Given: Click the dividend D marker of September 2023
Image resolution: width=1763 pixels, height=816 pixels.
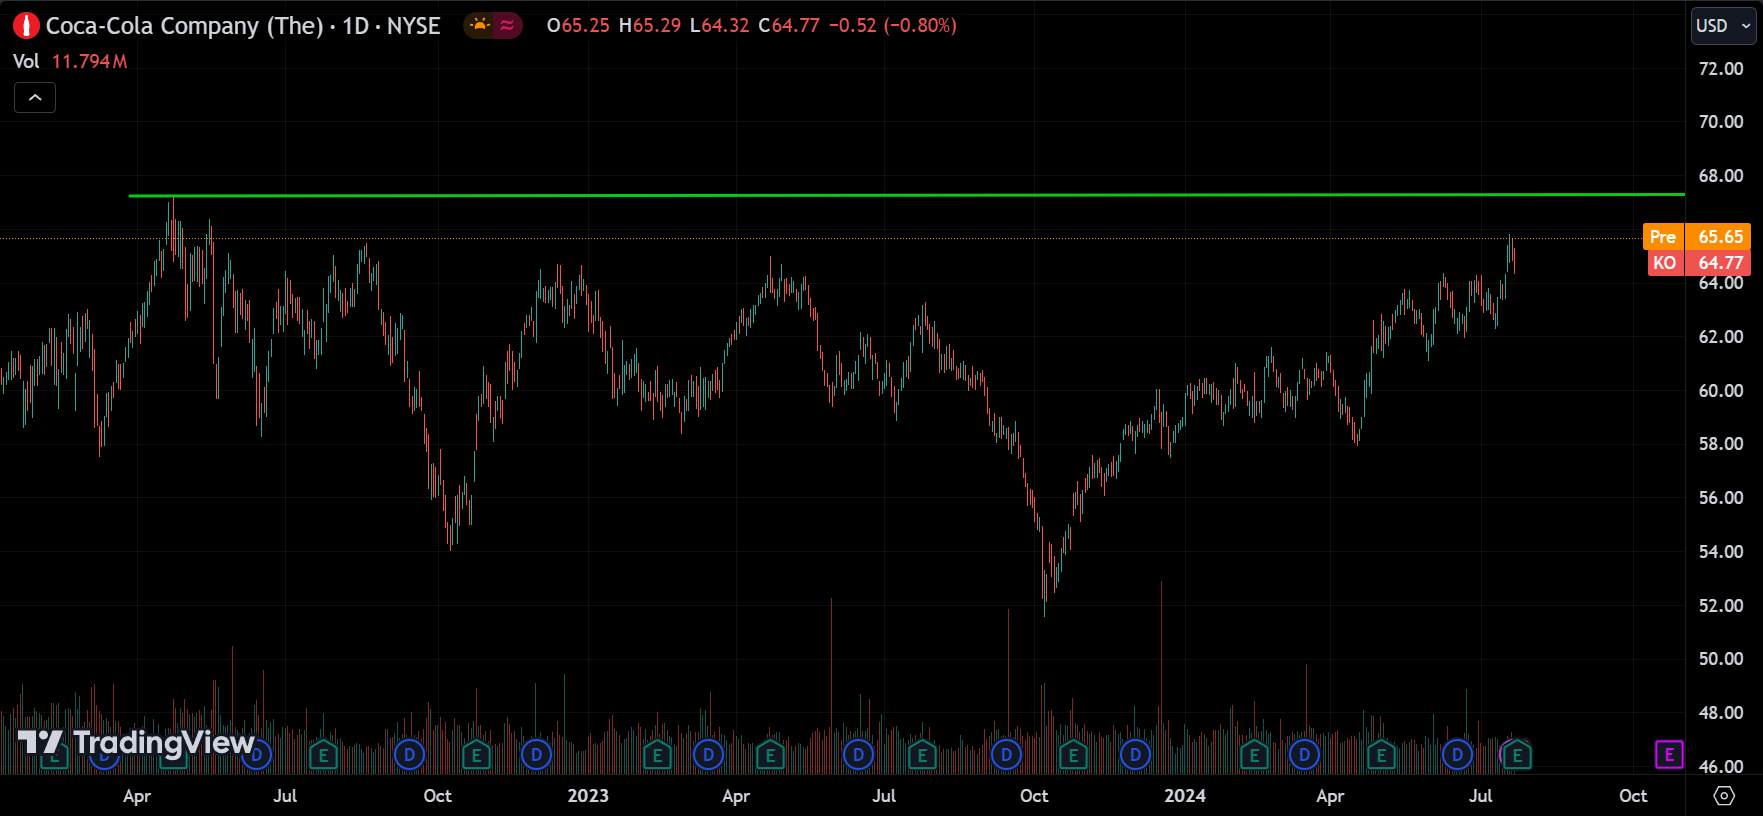Looking at the screenshot, I should click(x=1007, y=755).
